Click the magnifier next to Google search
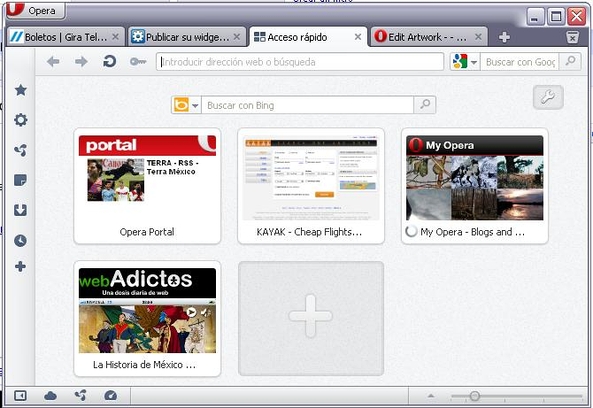 (570, 61)
